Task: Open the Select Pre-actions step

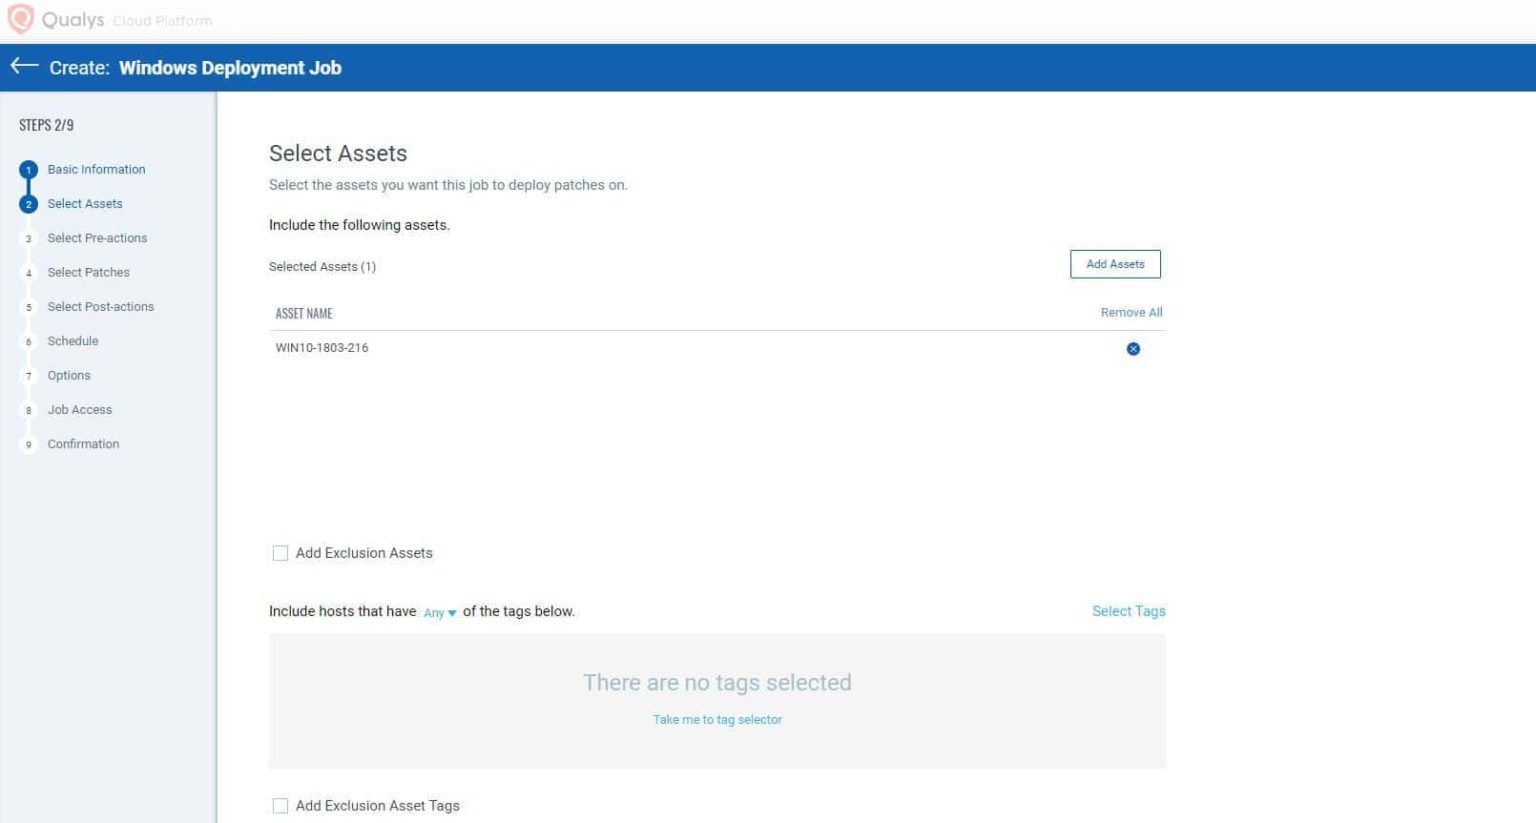Action: pyautogui.click(x=97, y=238)
